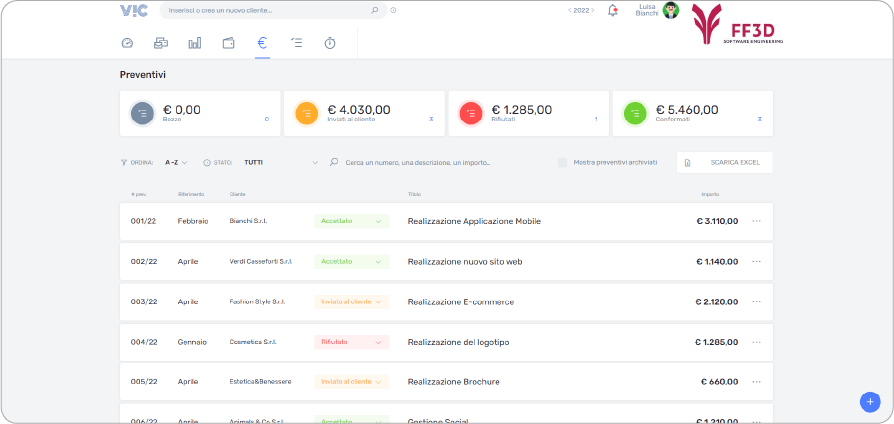The image size is (894, 424).
Task: Click the 'Cliente' column header
Action: coord(237,194)
